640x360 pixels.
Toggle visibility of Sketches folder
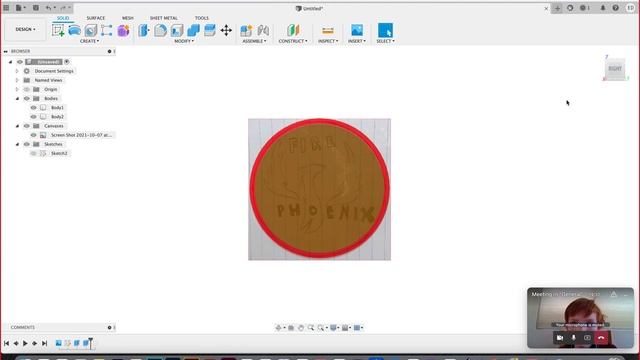tap(27, 144)
